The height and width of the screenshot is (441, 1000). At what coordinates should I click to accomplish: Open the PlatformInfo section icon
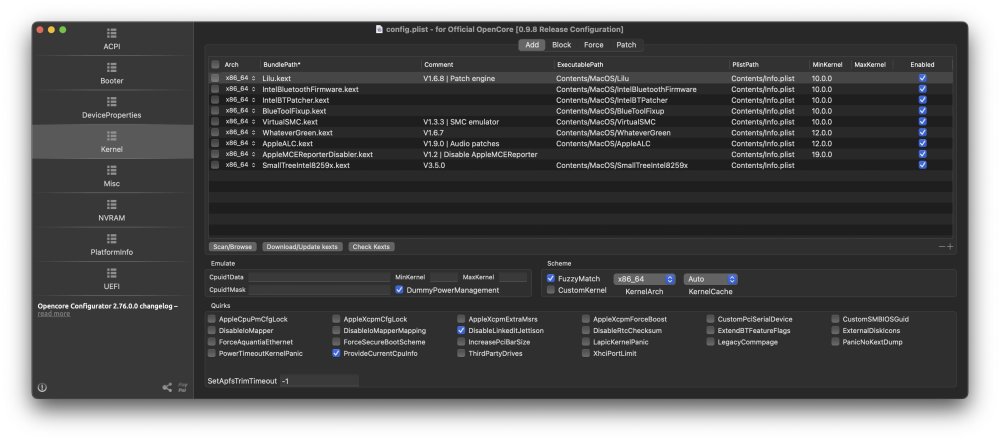tap(112, 239)
